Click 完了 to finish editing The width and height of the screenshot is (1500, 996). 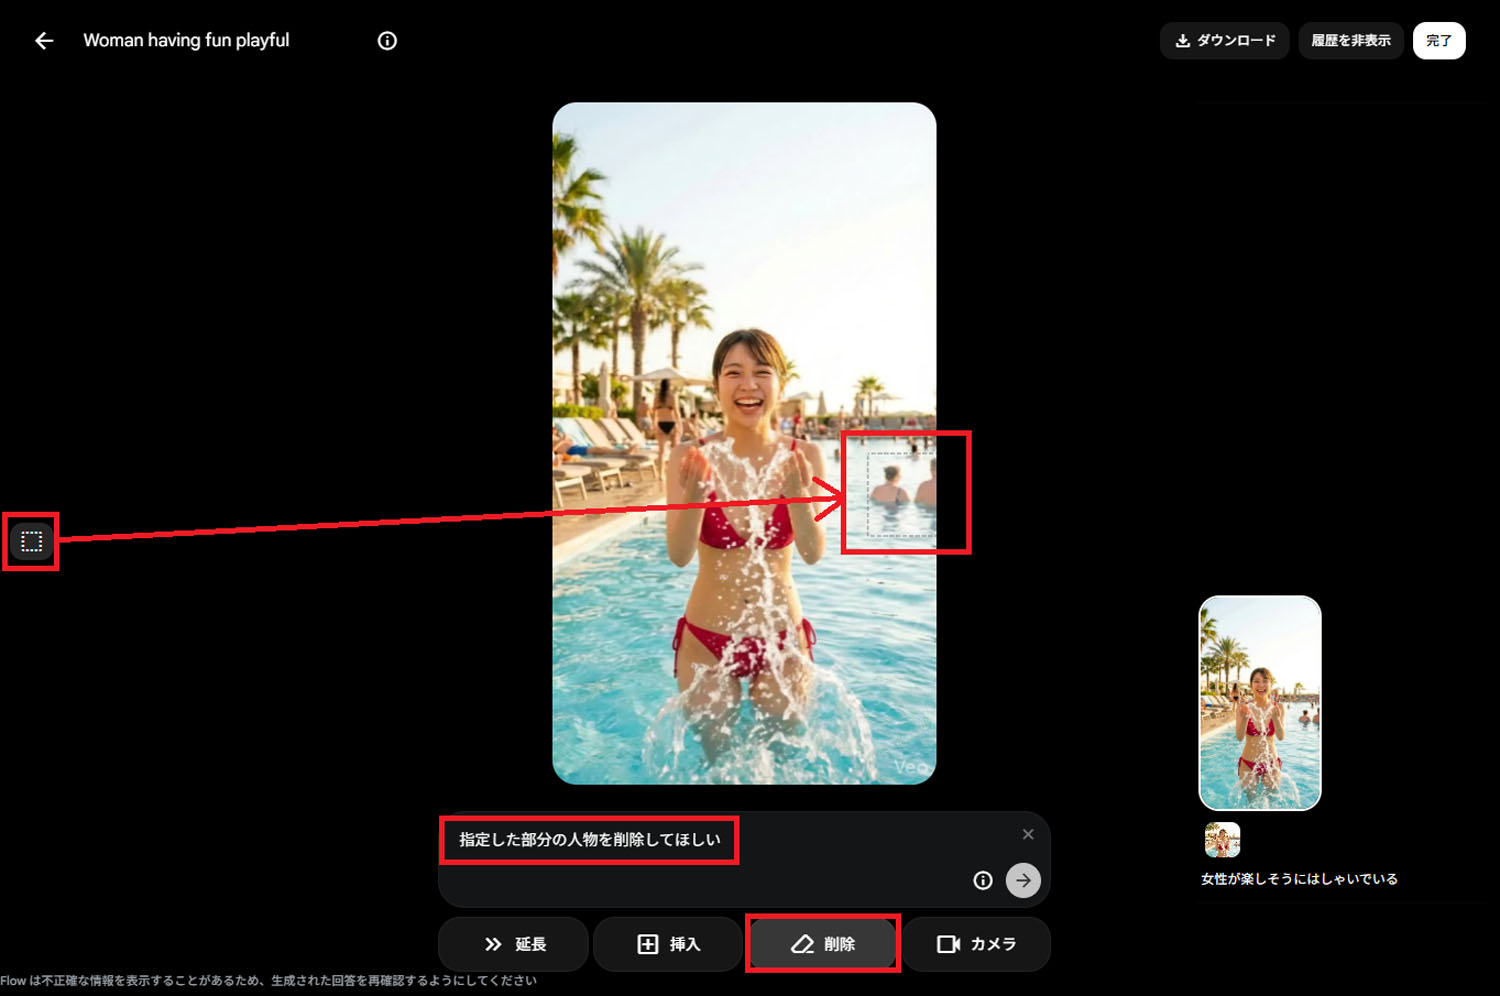tap(1438, 40)
